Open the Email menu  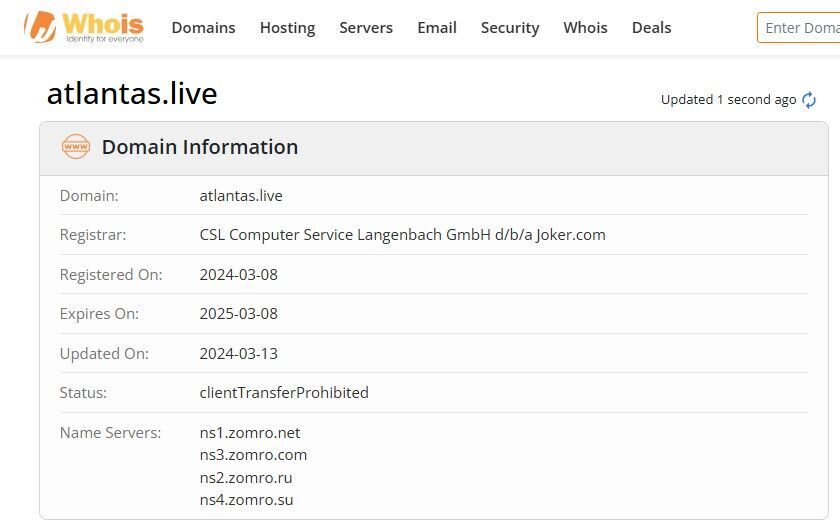click(x=437, y=28)
